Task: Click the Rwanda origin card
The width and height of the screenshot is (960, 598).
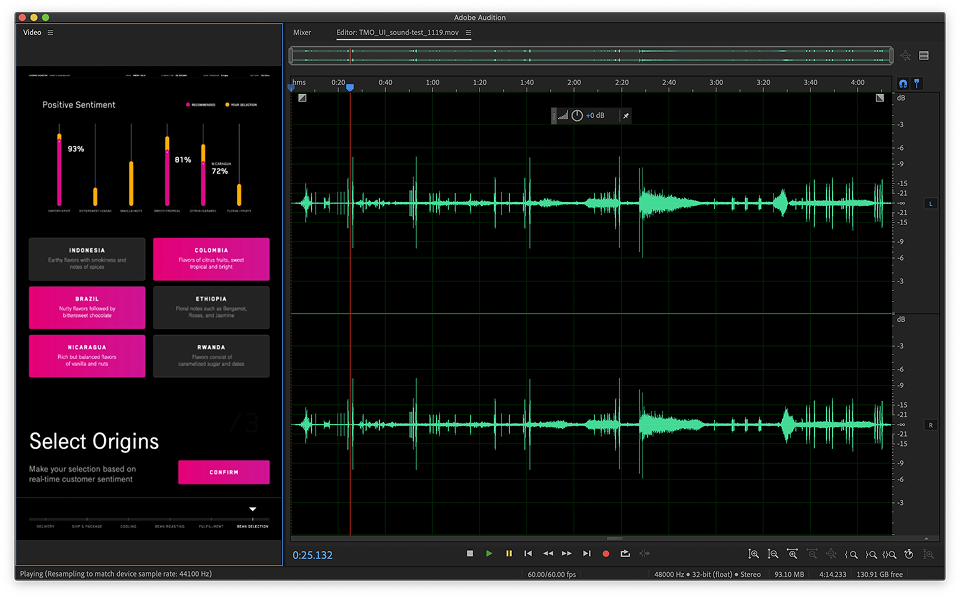Action: click(211, 356)
